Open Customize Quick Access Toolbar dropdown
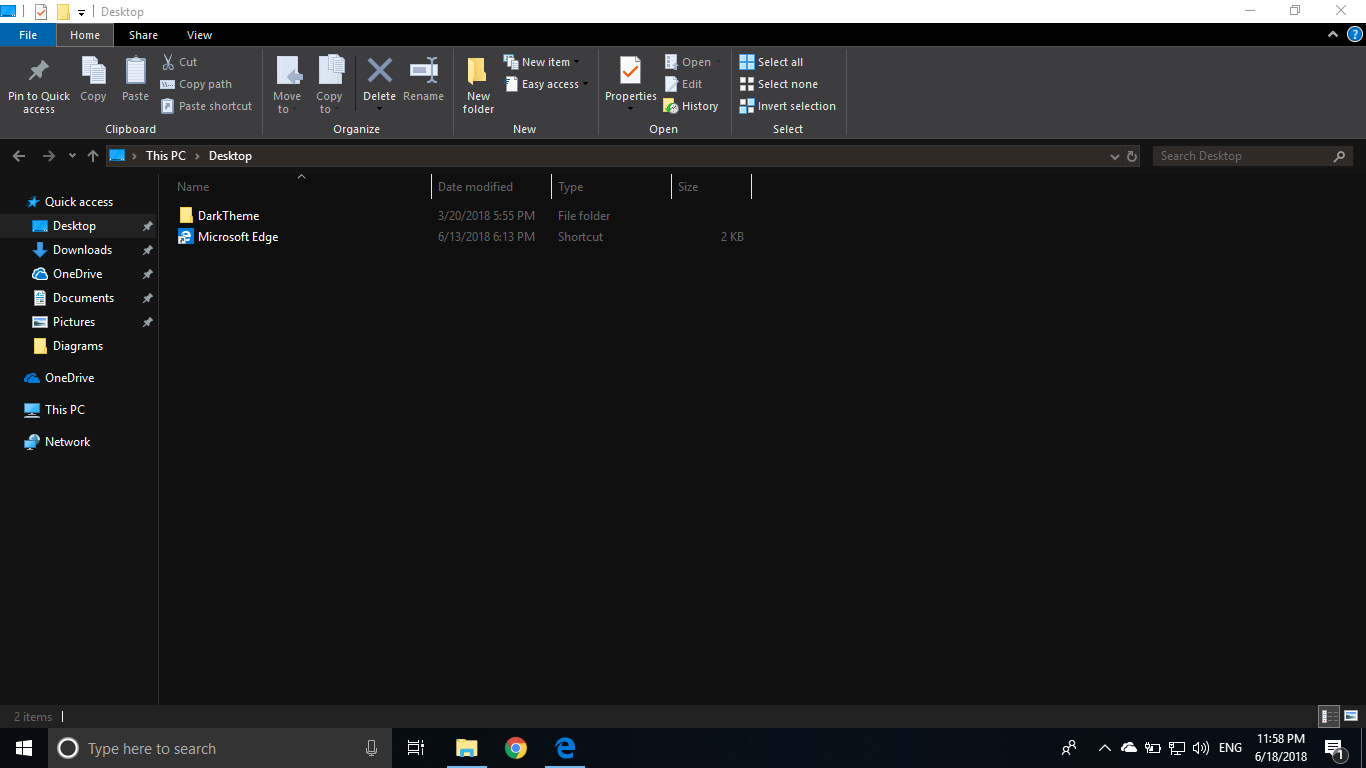Screen dimensions: 1366x768 click(81, 12)
